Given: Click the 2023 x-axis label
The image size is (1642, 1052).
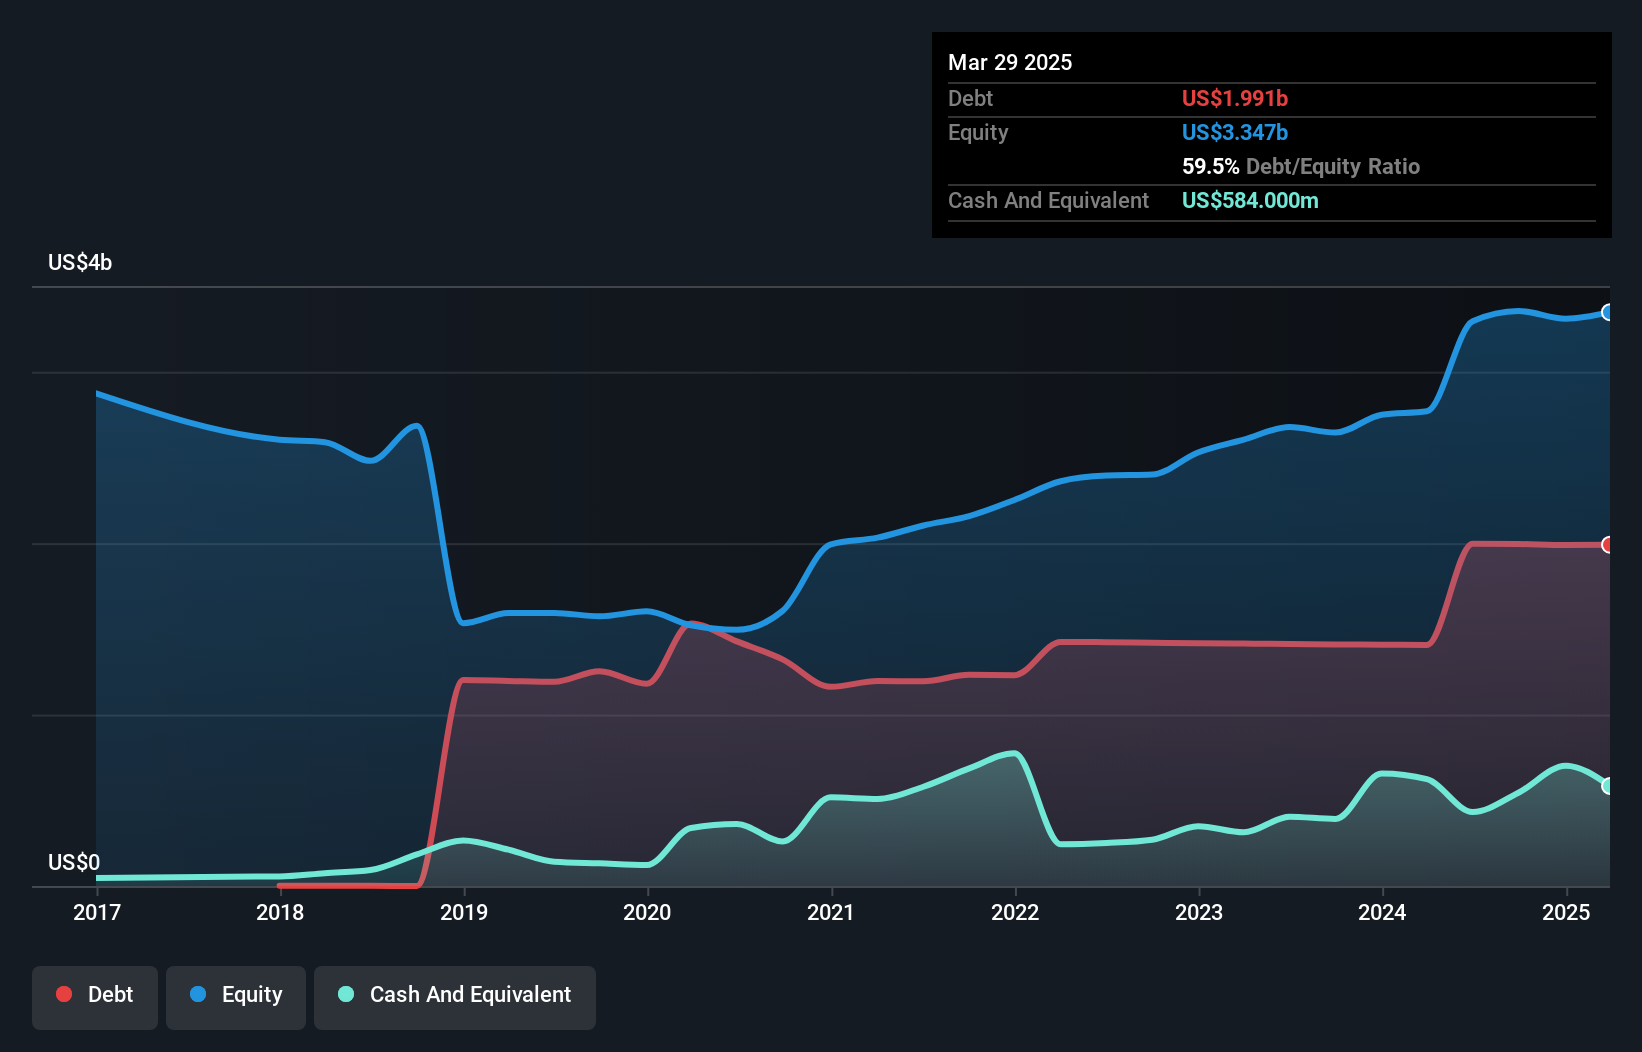Looking at the screenshot, I should pos(1199,912).
